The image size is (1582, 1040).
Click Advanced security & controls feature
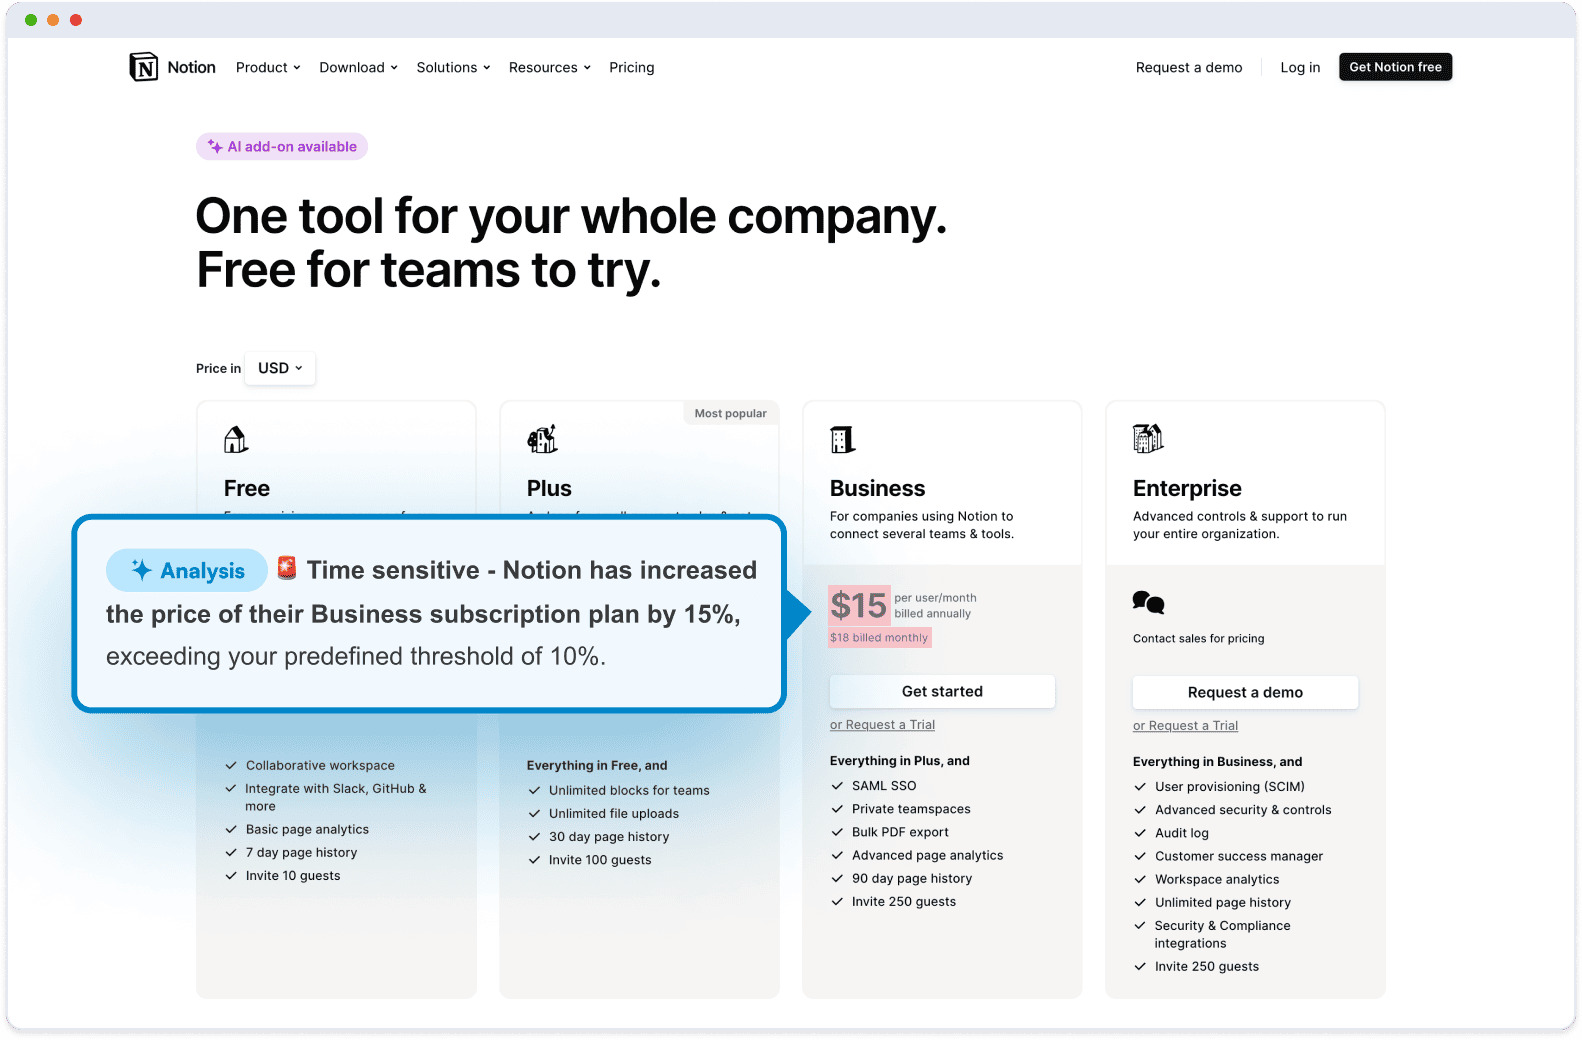point(1243,810)
